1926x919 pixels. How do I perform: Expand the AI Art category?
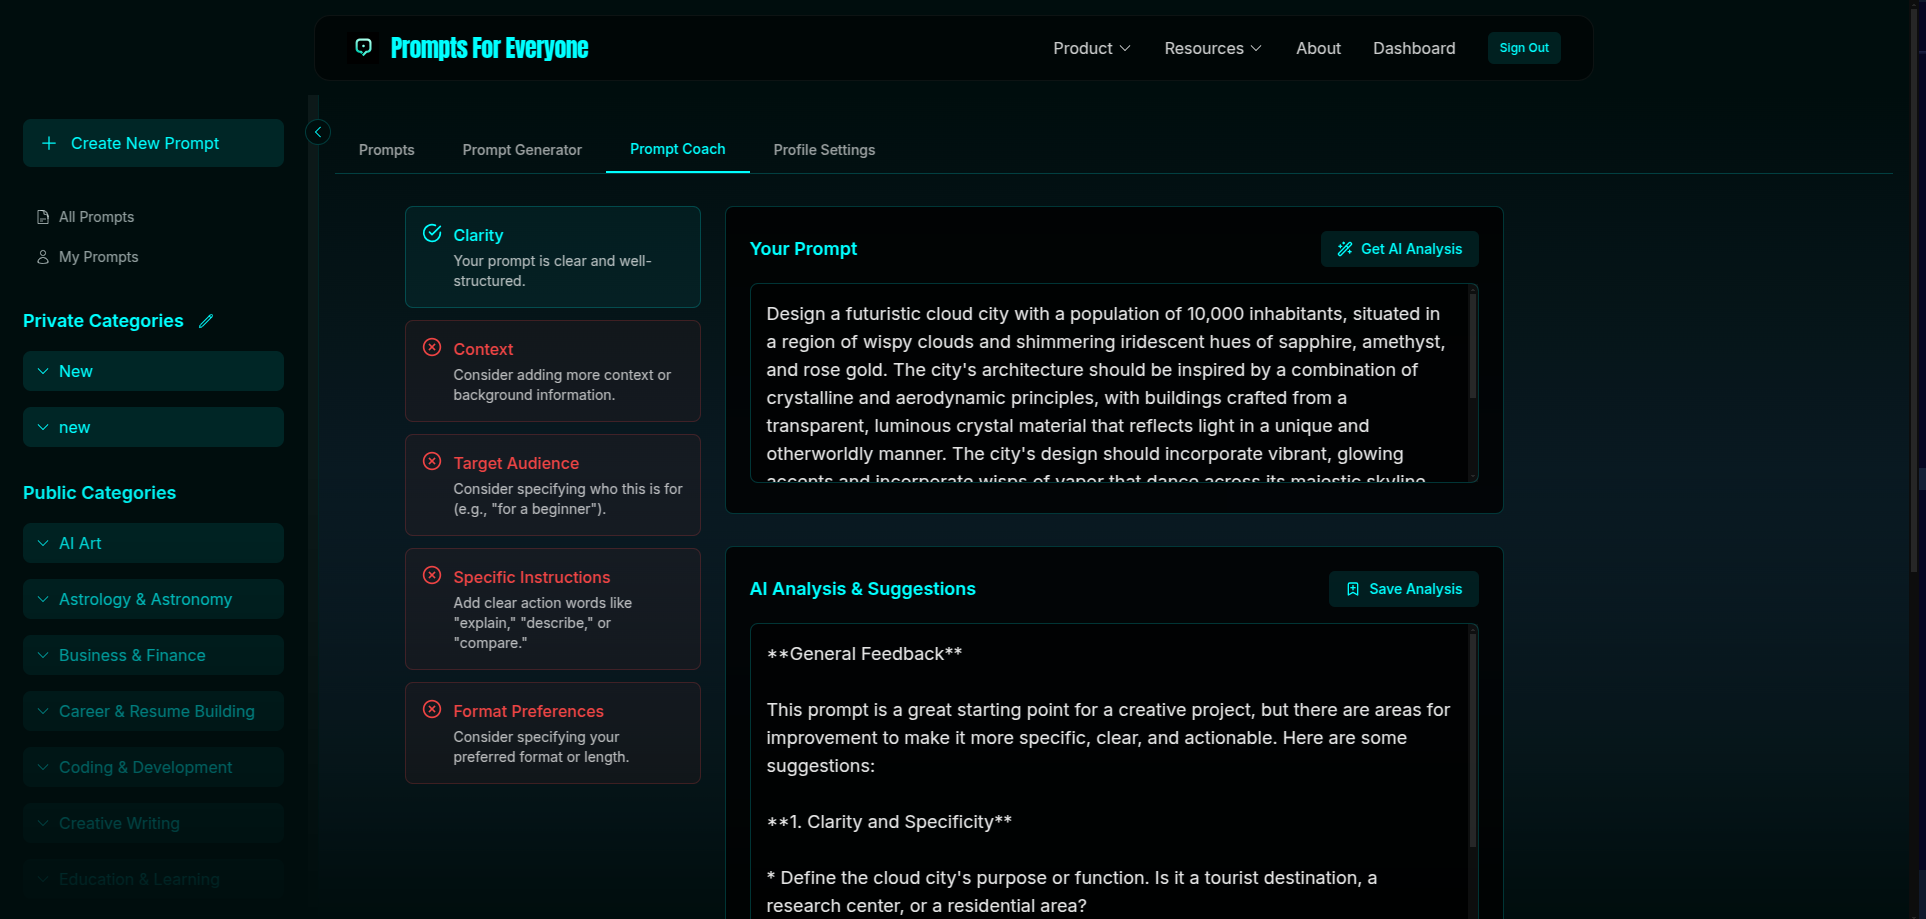click(x=153, y=543)
